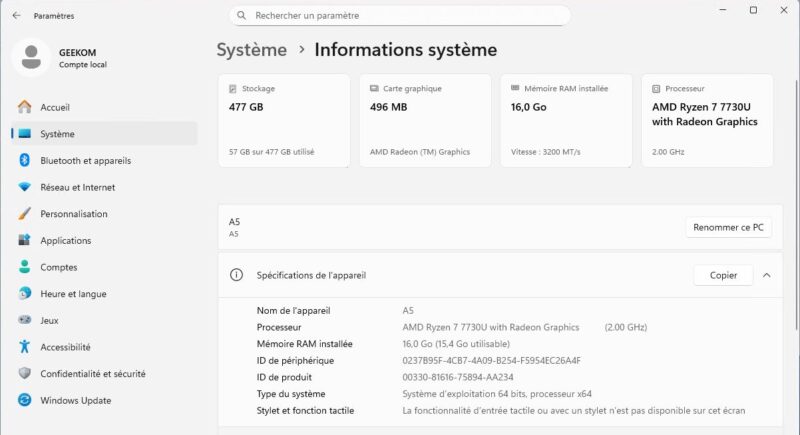This screenshot has width=800, height=435.
Task: Click the search magnifier icon
Action: 242,15
